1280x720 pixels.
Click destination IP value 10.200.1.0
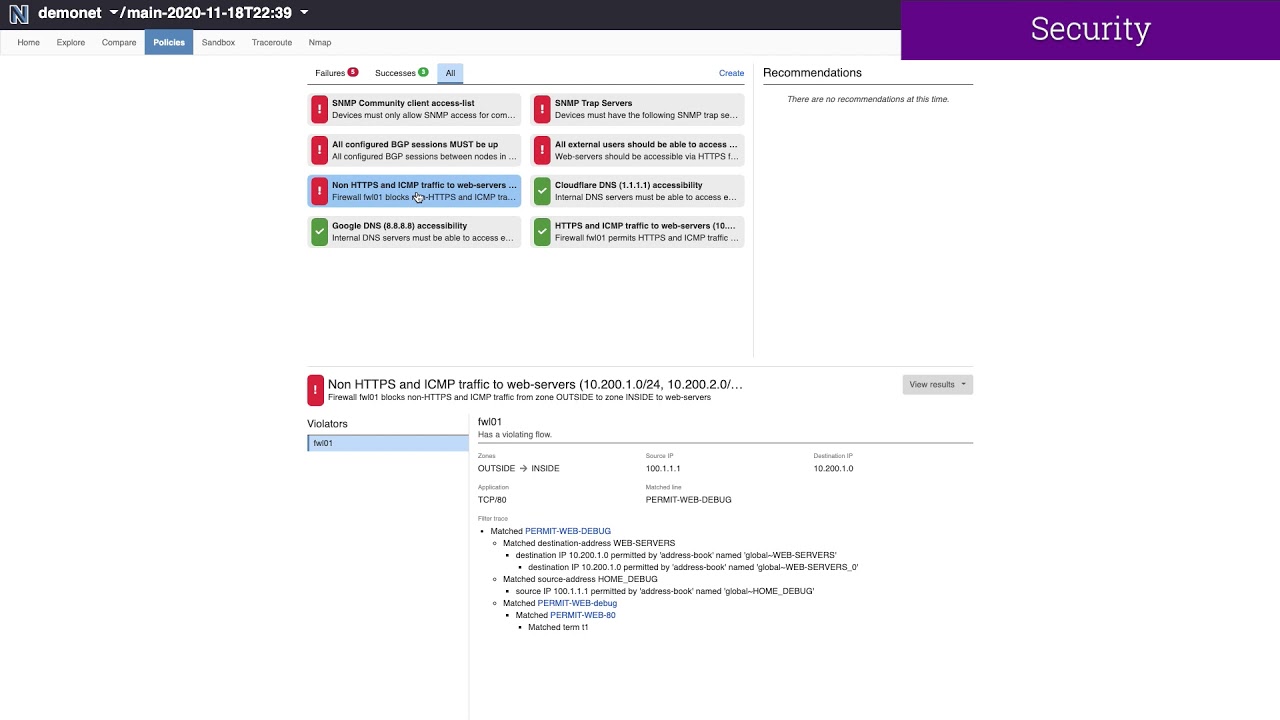pos(833,468)
